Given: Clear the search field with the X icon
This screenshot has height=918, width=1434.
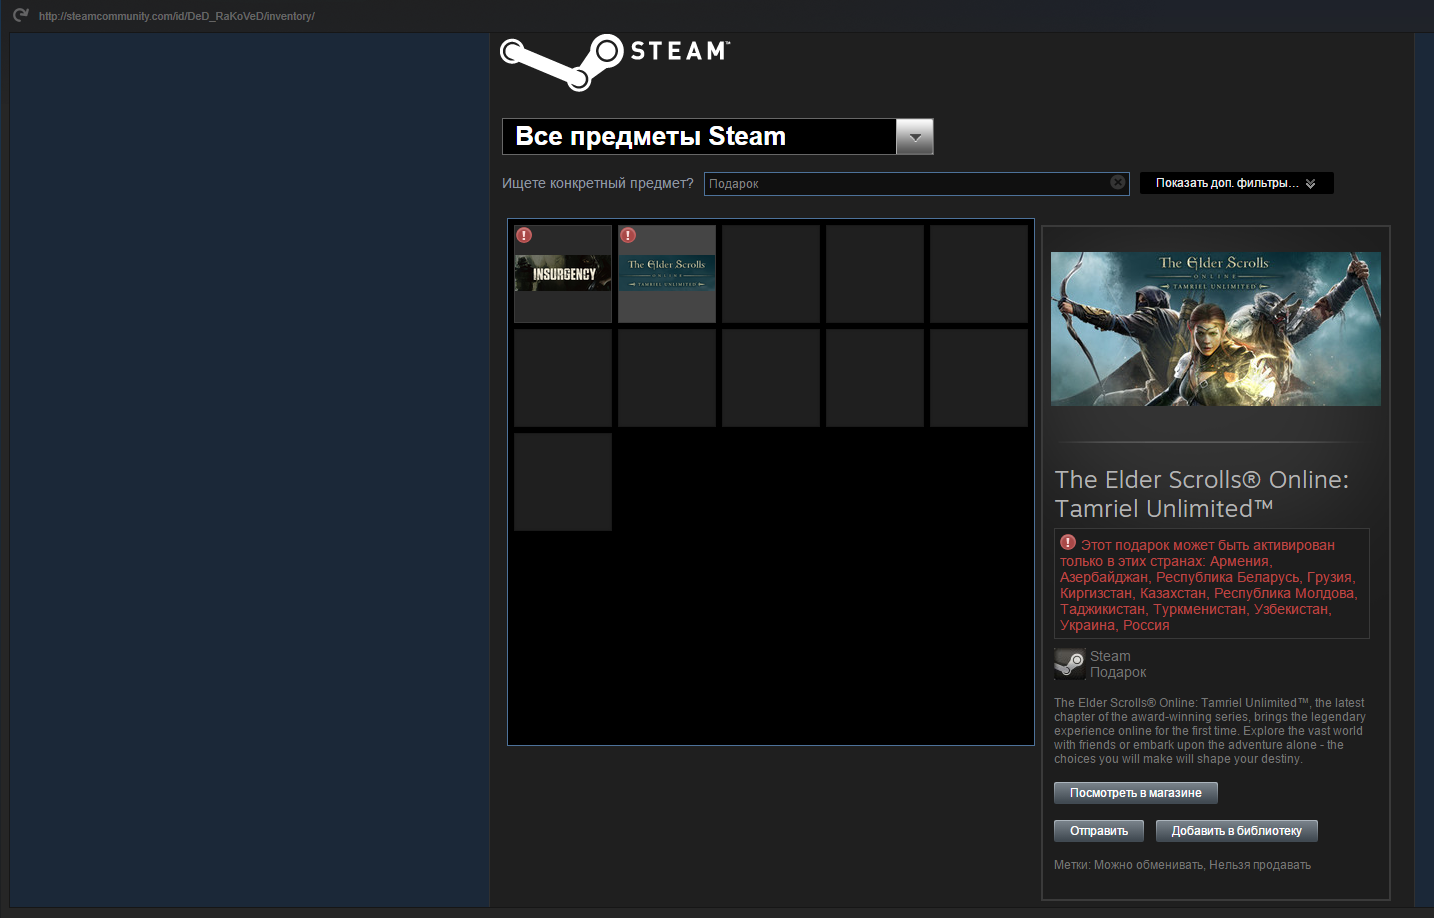Looking at the screenshot, I should (1118, 182).
